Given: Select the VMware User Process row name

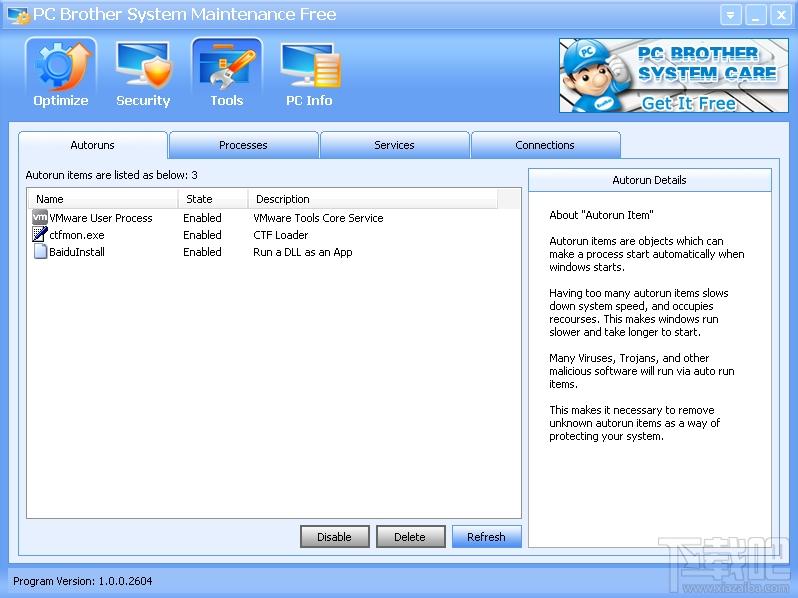Looking at the screenshot, I should [101, 218].
